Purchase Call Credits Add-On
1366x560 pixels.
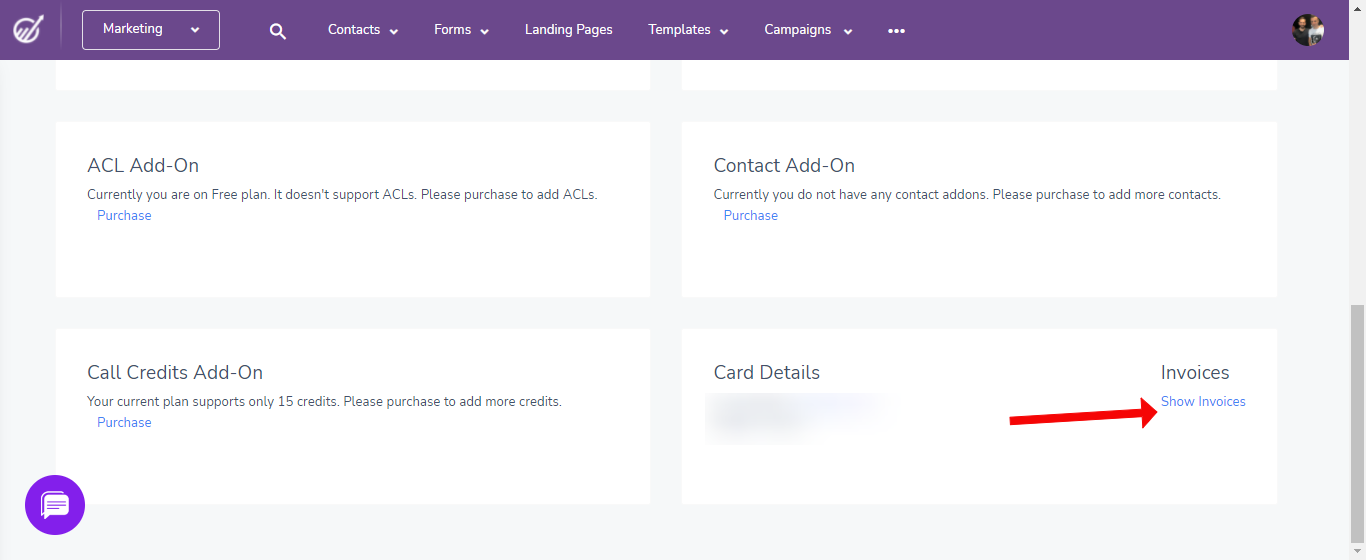124,422
